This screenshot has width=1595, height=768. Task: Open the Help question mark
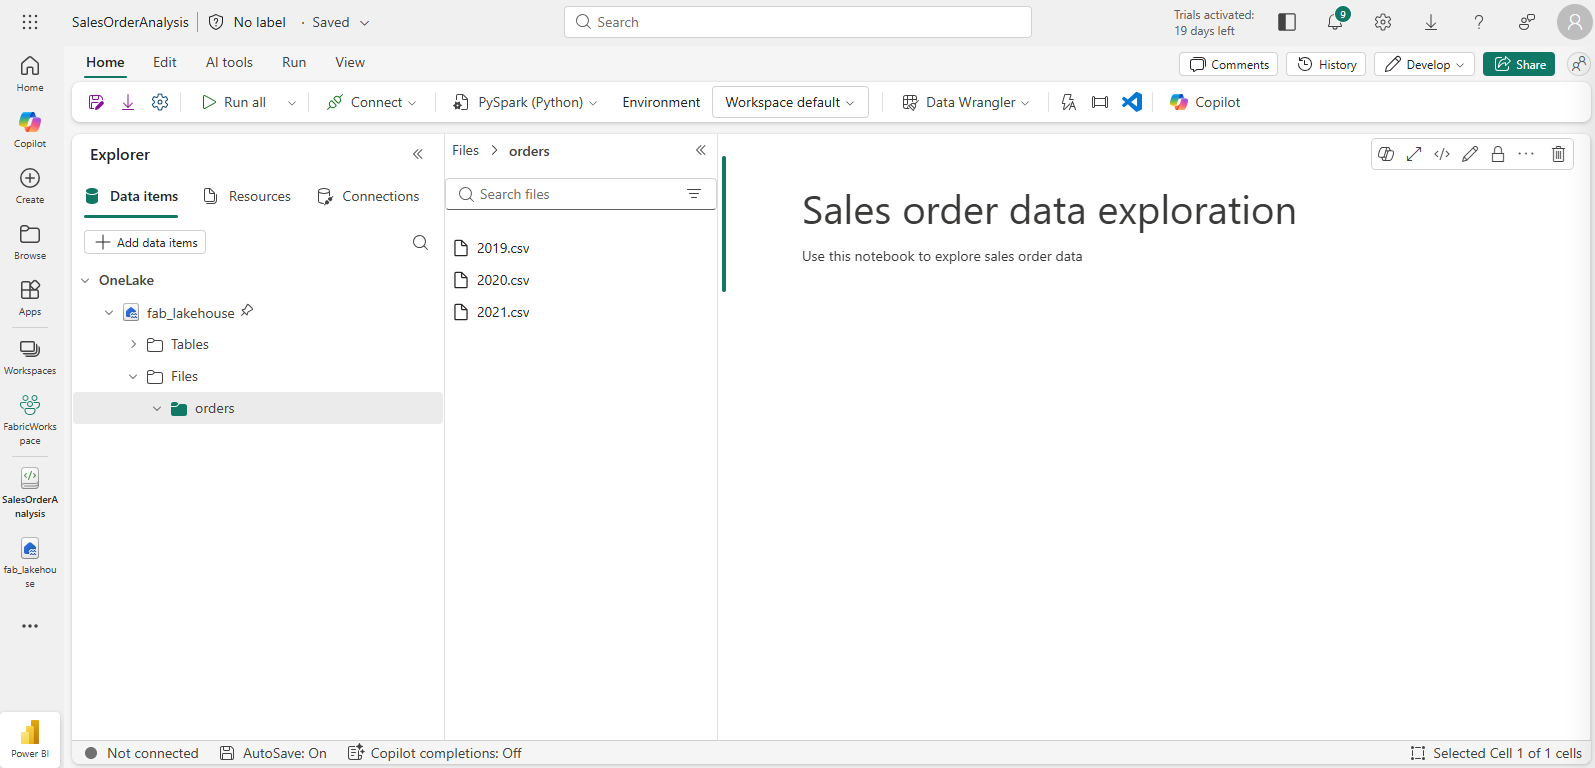[1479, 22]
